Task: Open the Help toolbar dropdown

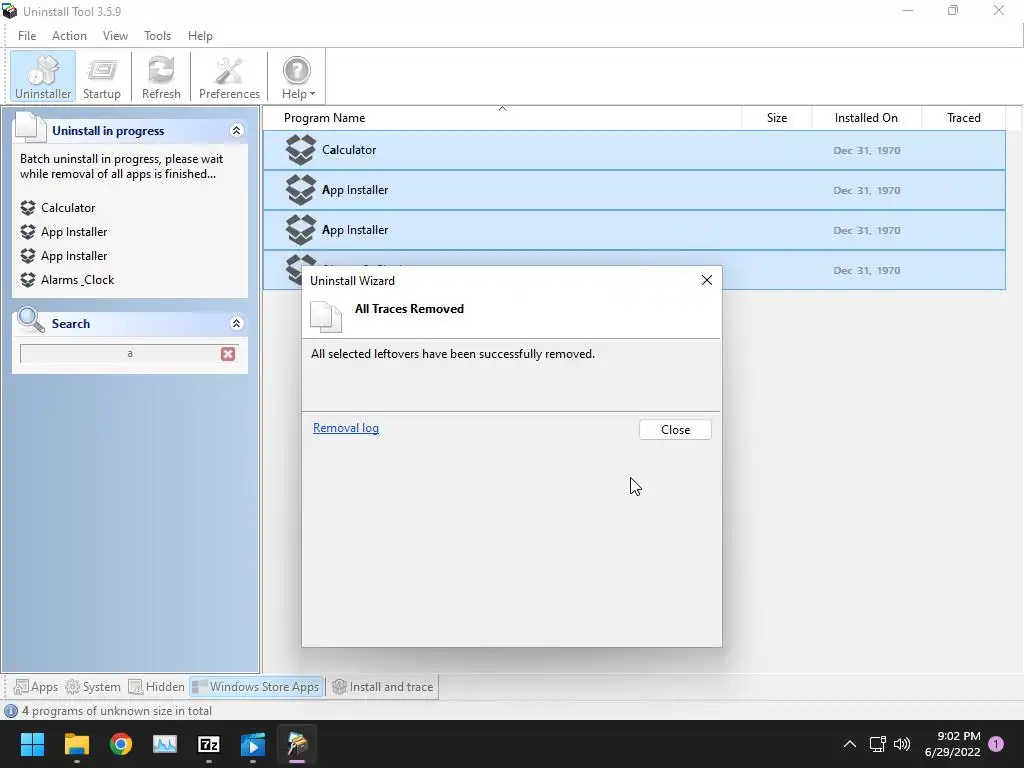Action: [x=298, y=77]
